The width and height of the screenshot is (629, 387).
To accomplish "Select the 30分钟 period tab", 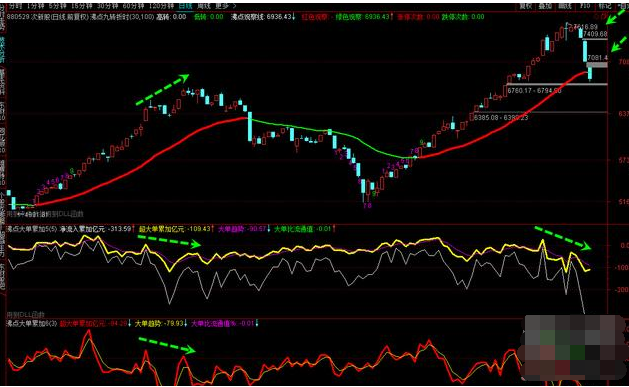I will click(x=108, y=6).
